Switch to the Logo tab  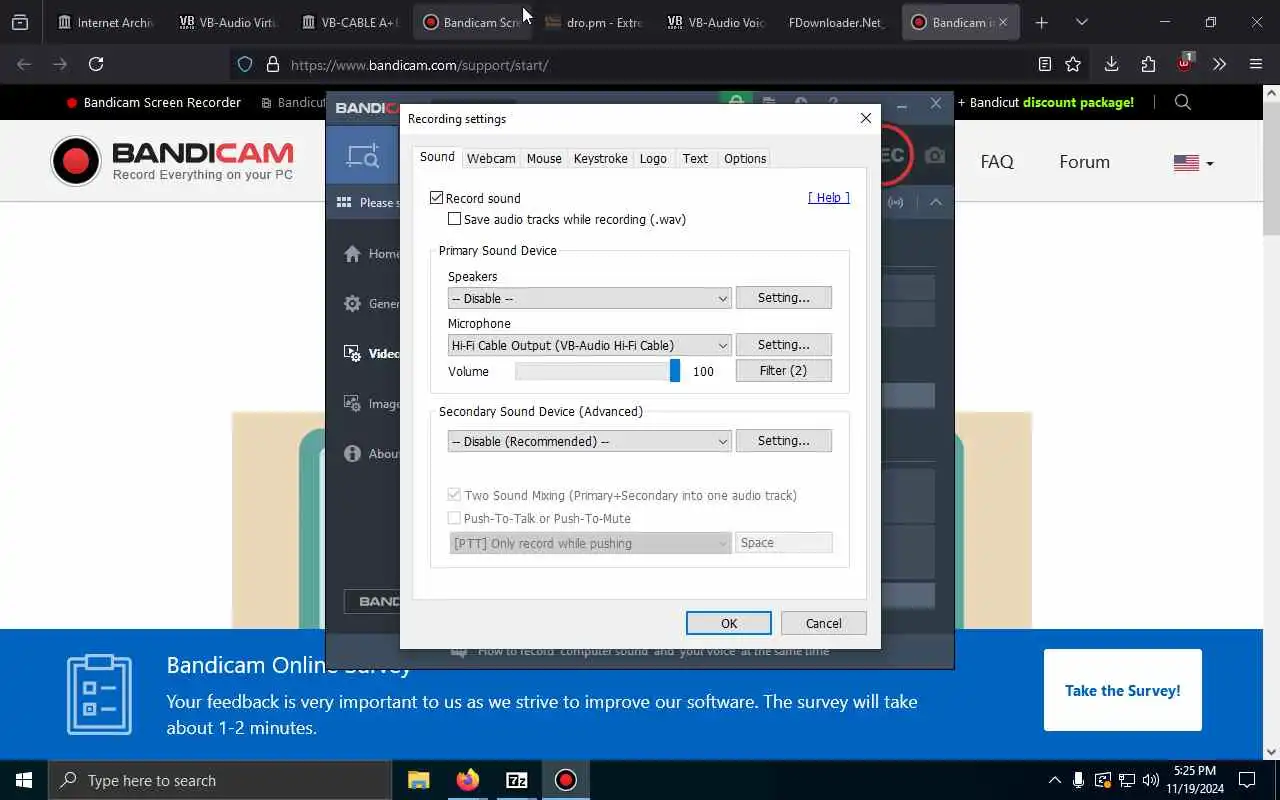tap(653, 158)
